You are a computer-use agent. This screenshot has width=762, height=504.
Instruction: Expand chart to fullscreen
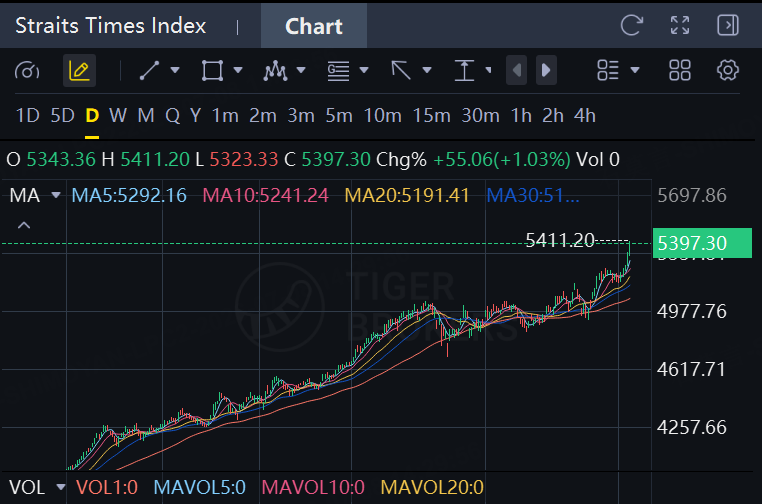680,25
